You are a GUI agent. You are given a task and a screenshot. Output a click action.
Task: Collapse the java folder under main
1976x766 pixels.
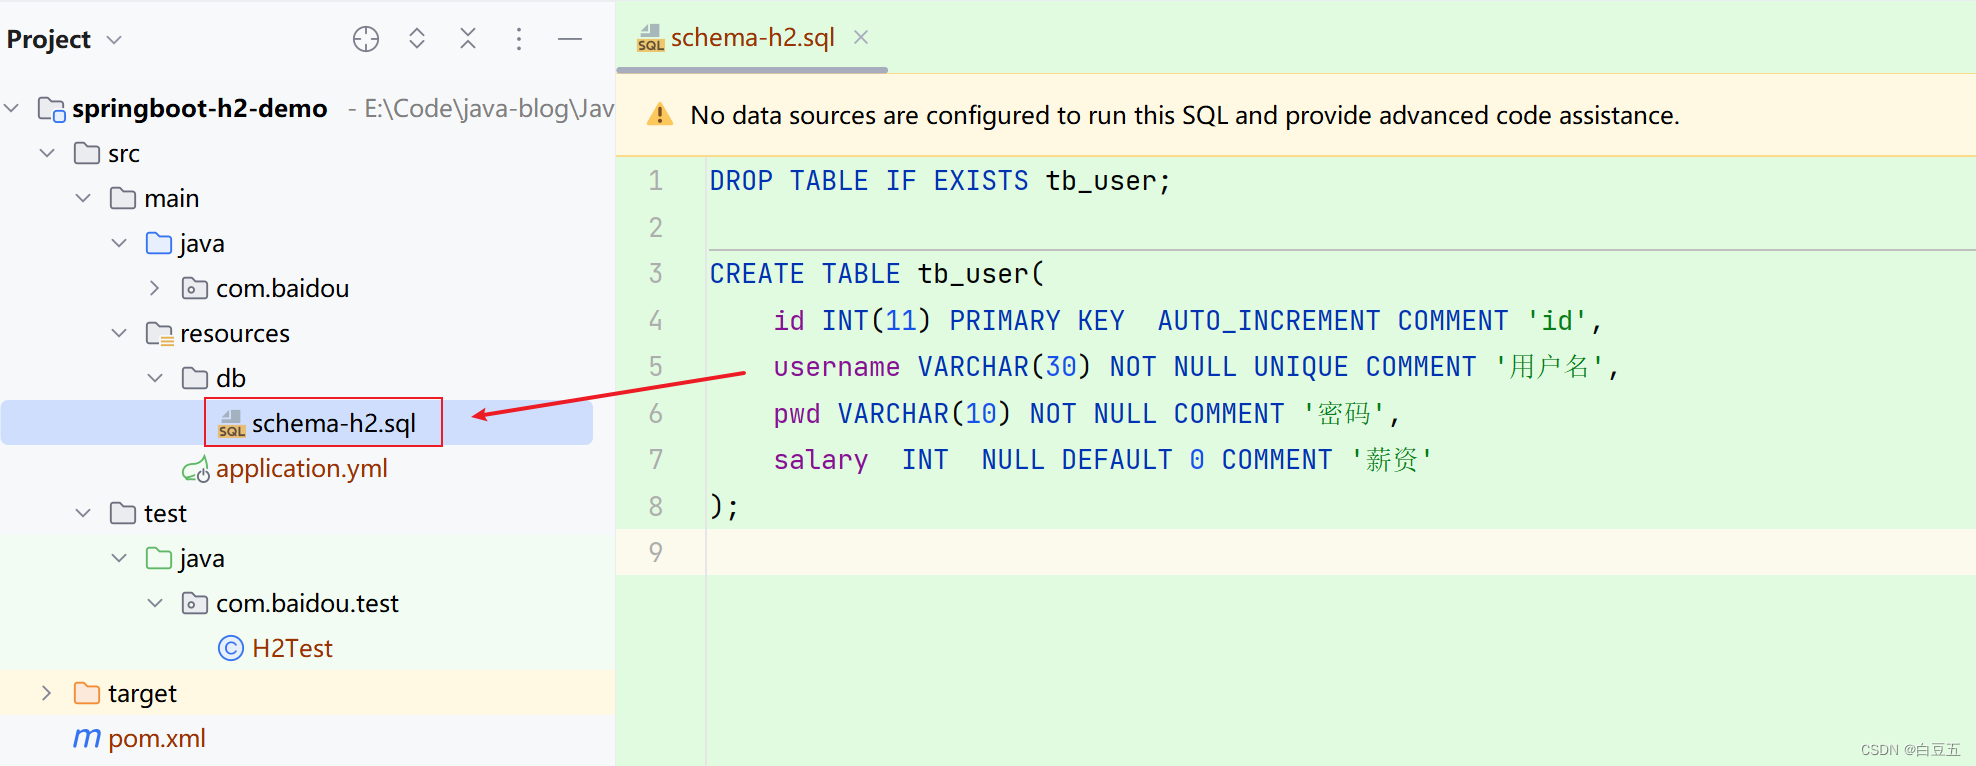[119, 243]
